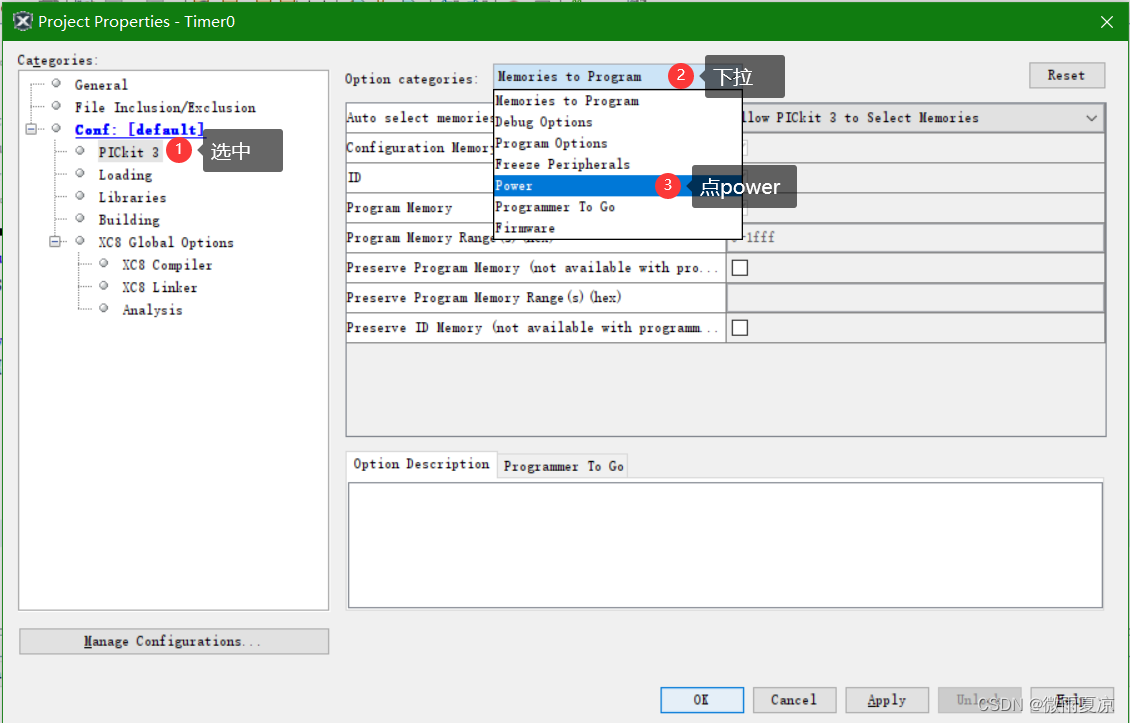Click the Program Memory row label
The image size is (1130, 723).
[x=399, y=208]
